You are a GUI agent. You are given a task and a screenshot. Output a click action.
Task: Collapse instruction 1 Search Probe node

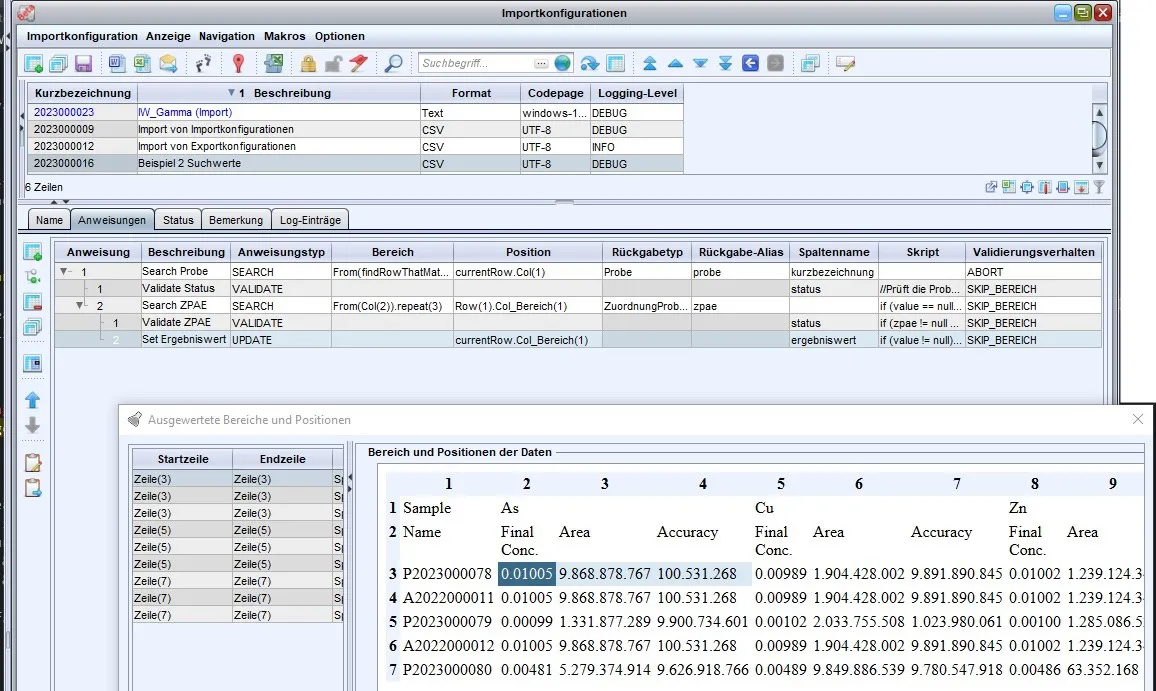point(64,272)
